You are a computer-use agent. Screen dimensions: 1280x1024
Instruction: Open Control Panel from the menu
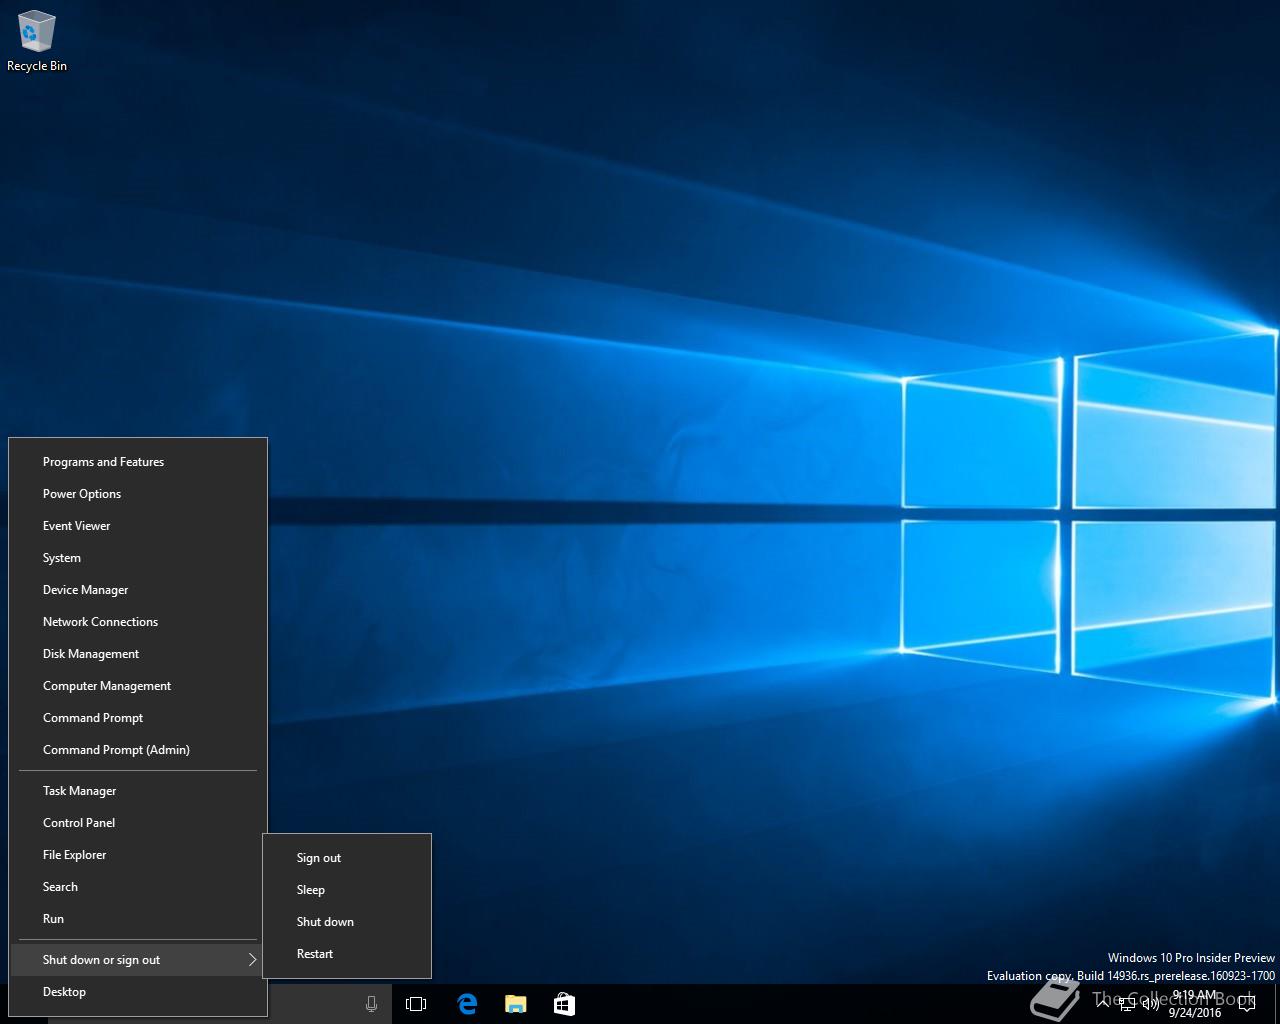coord(79,823)
